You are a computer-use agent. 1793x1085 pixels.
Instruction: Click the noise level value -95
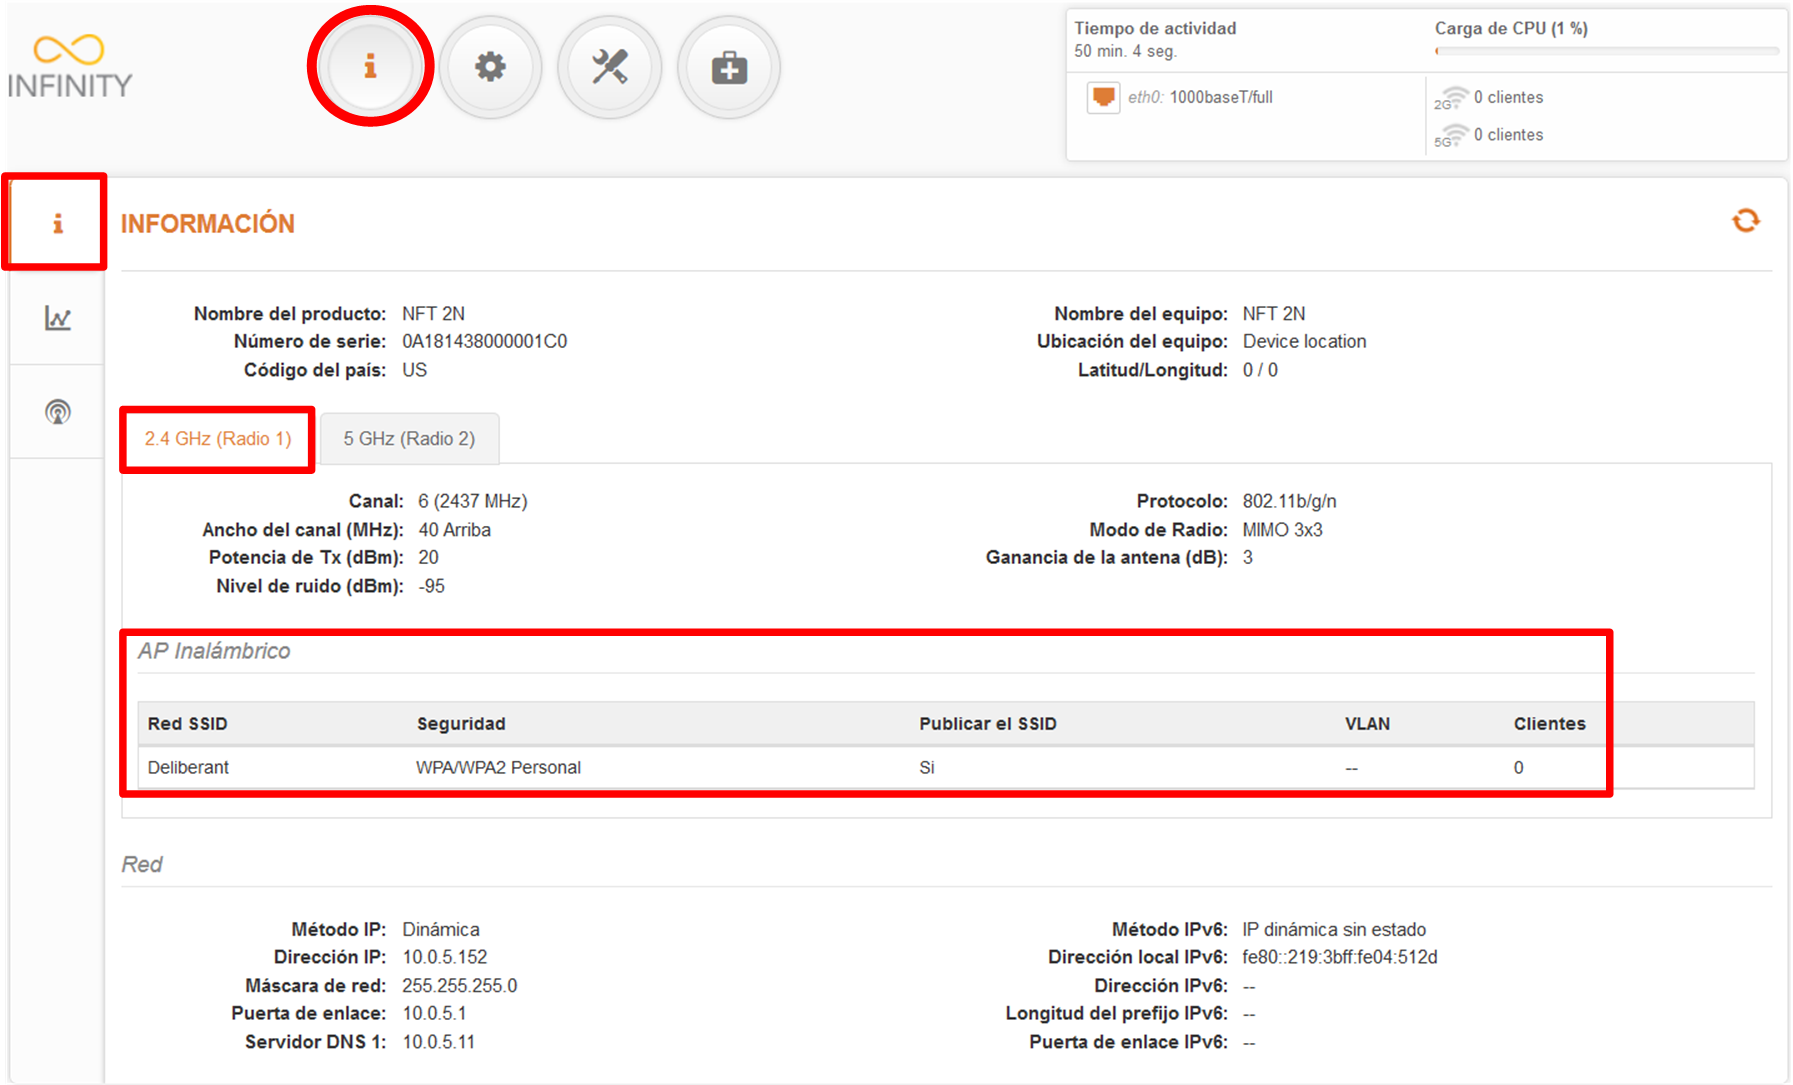431,586
